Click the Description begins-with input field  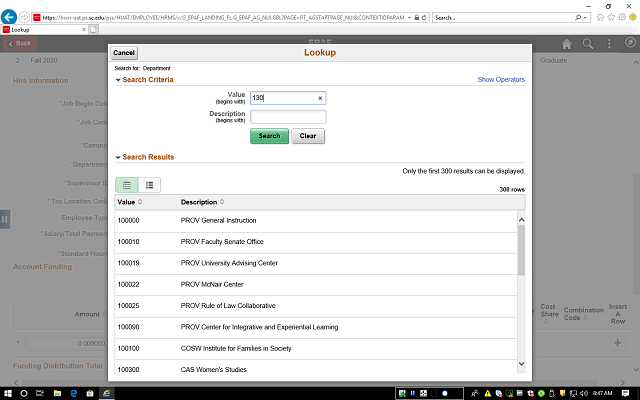(288, 117)
